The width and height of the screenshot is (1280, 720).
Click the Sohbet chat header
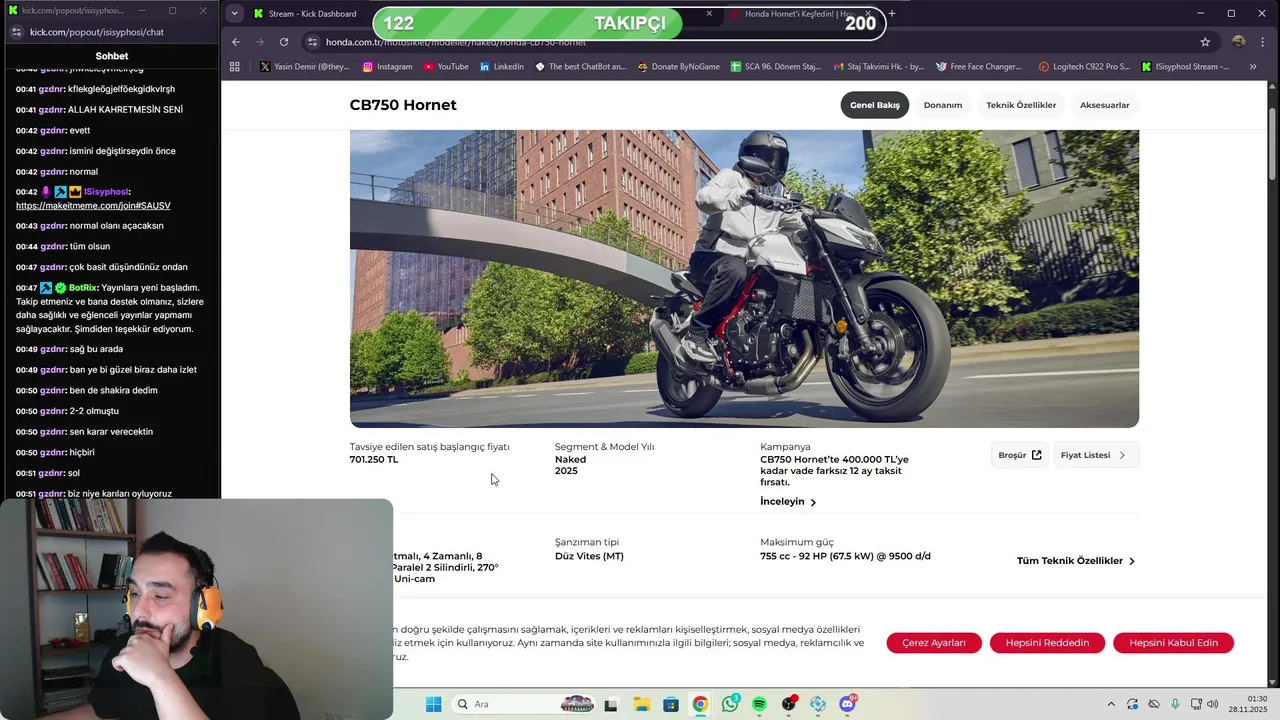coord(112,56)
